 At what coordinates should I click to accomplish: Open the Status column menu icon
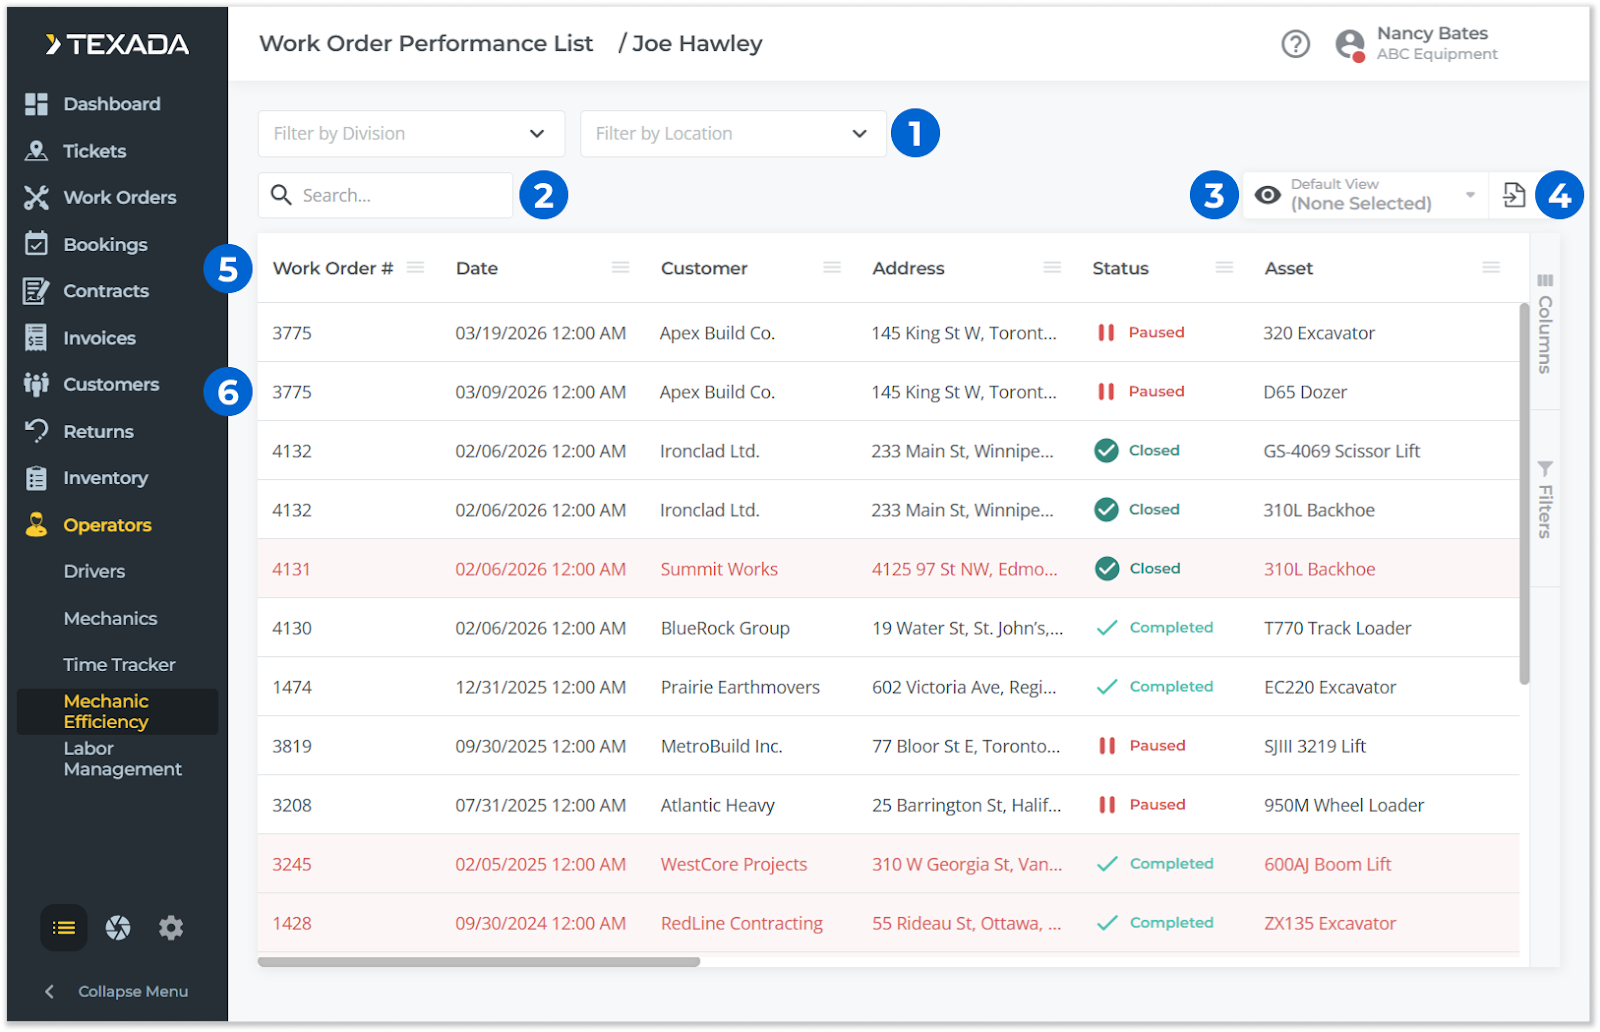[x=1224, y=268]
